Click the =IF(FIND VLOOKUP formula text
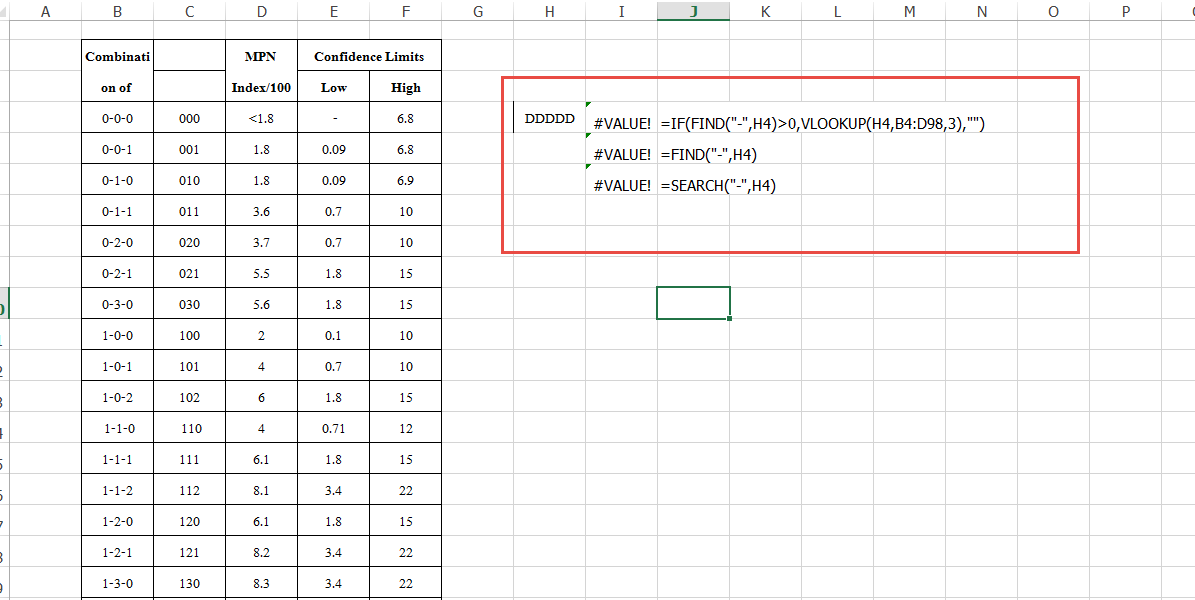Viewport: 1195px width, 600px height. 823,124
